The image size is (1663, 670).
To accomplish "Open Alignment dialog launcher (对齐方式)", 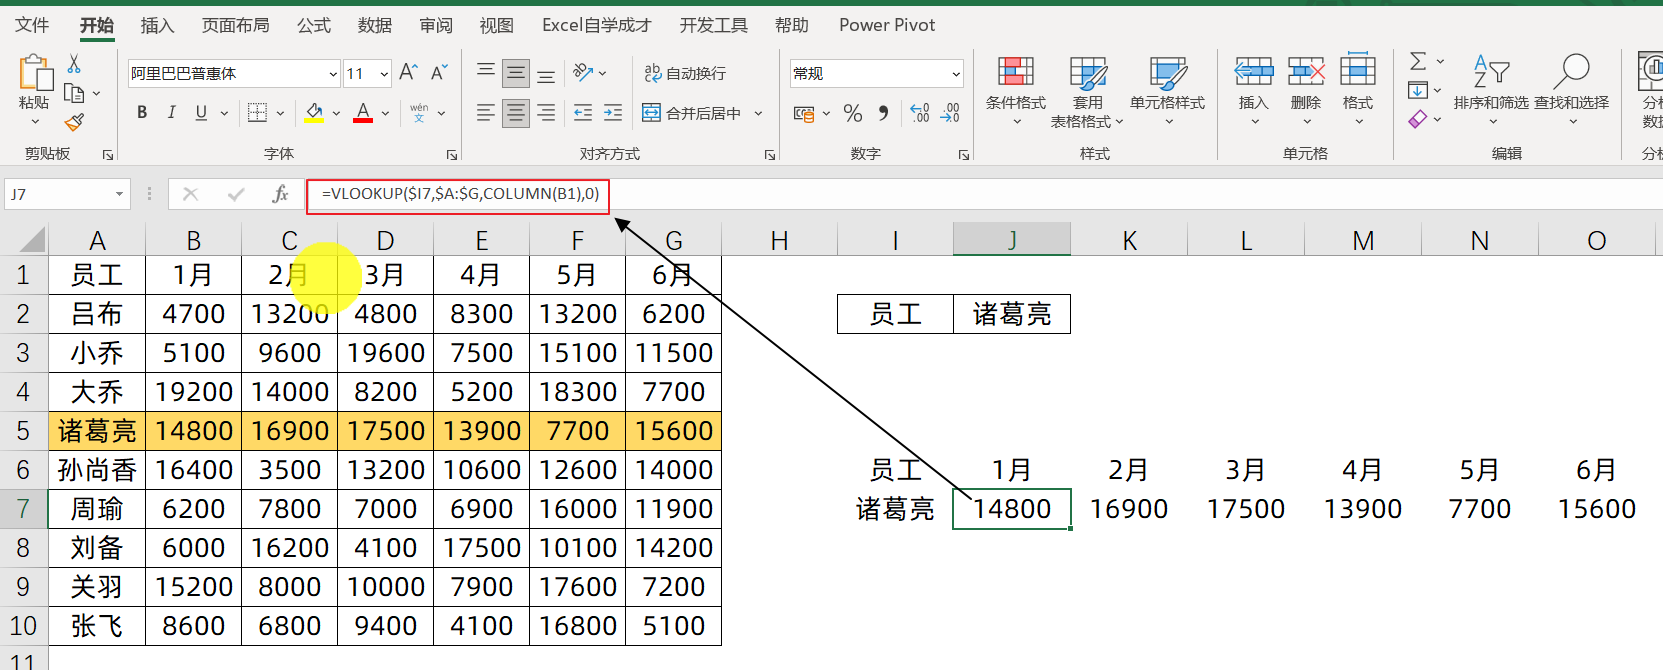I will (770, 155).
